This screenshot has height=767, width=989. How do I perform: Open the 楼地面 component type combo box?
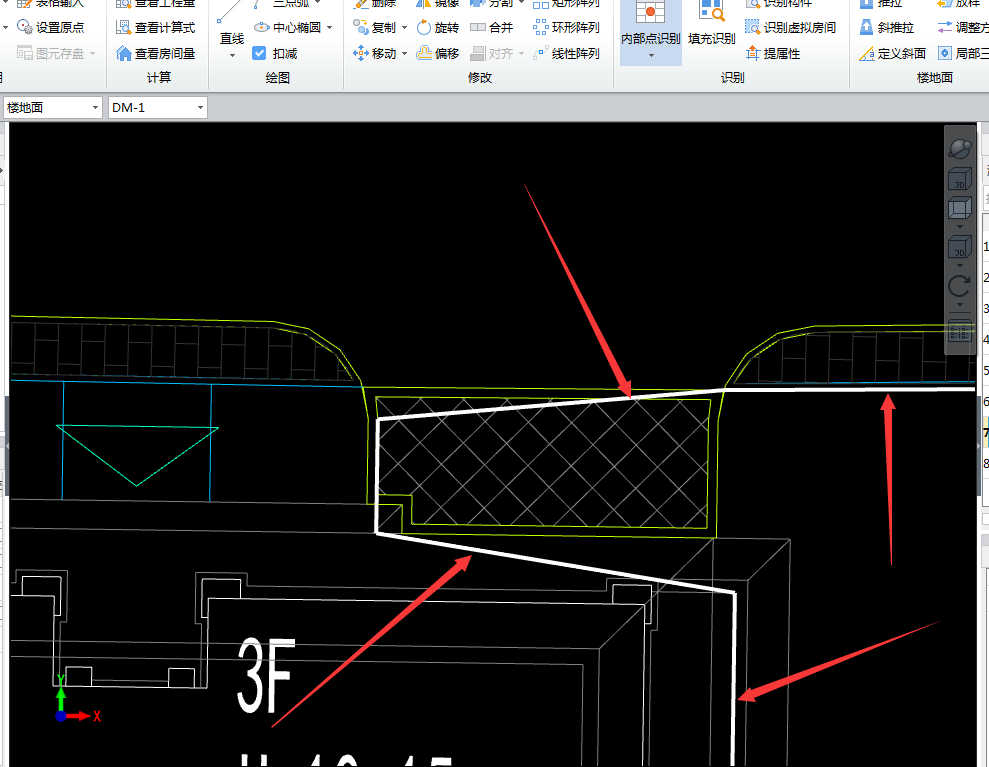point(52,108)
